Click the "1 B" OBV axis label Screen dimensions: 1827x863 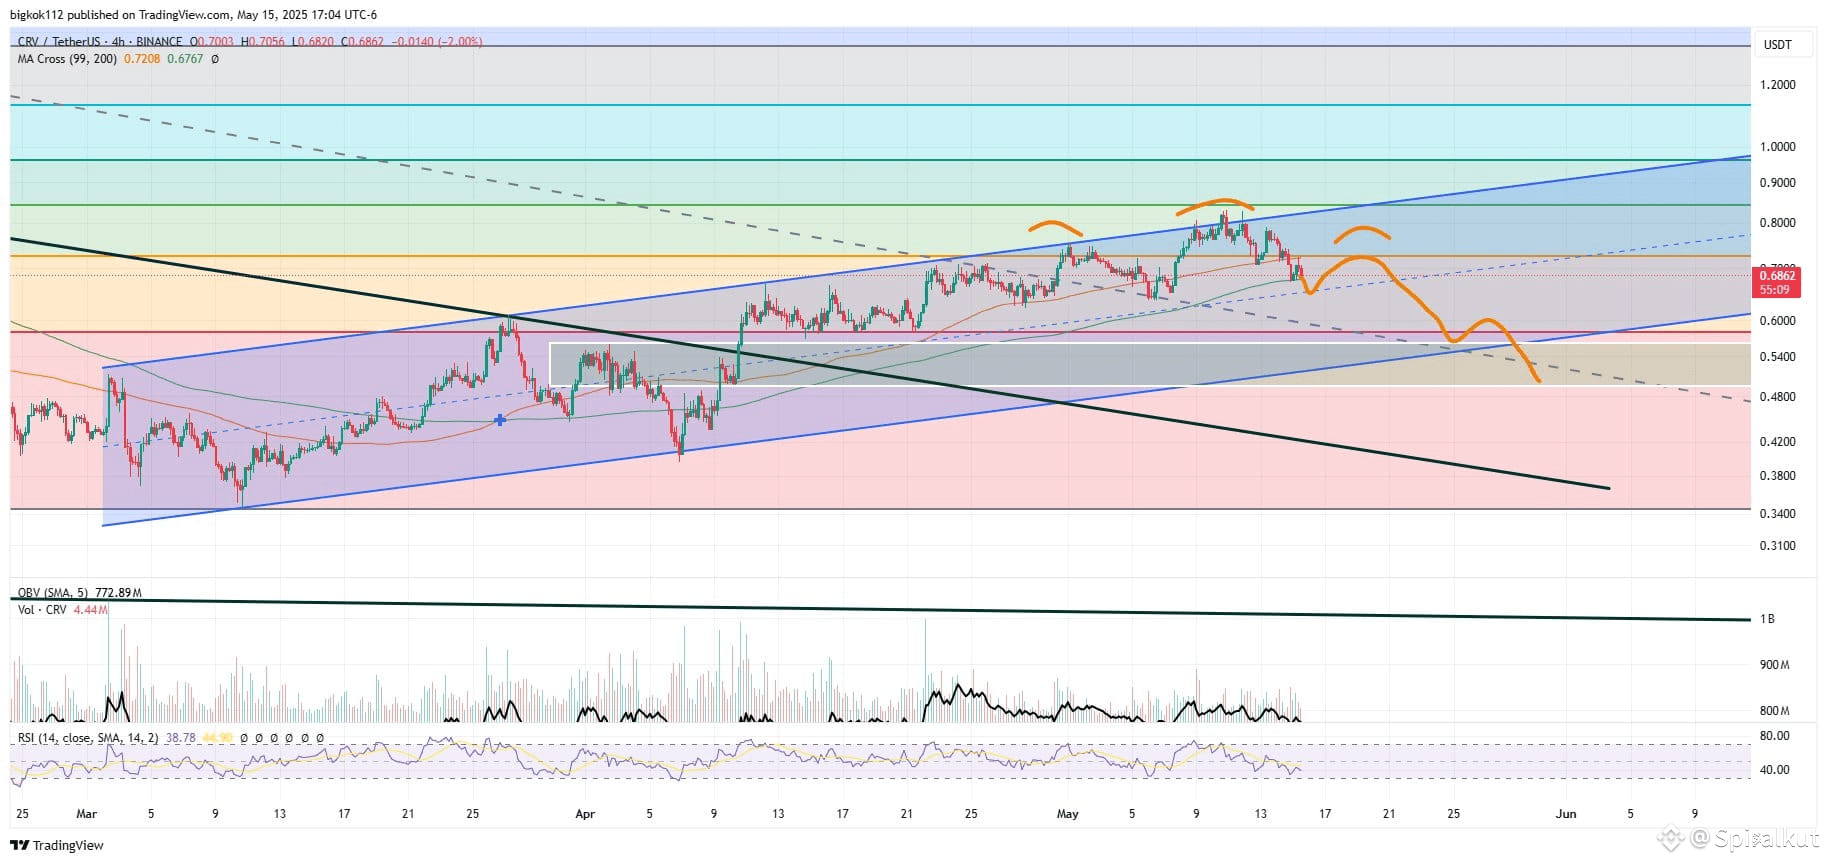pyautogui.click(x=1768, y=619)
